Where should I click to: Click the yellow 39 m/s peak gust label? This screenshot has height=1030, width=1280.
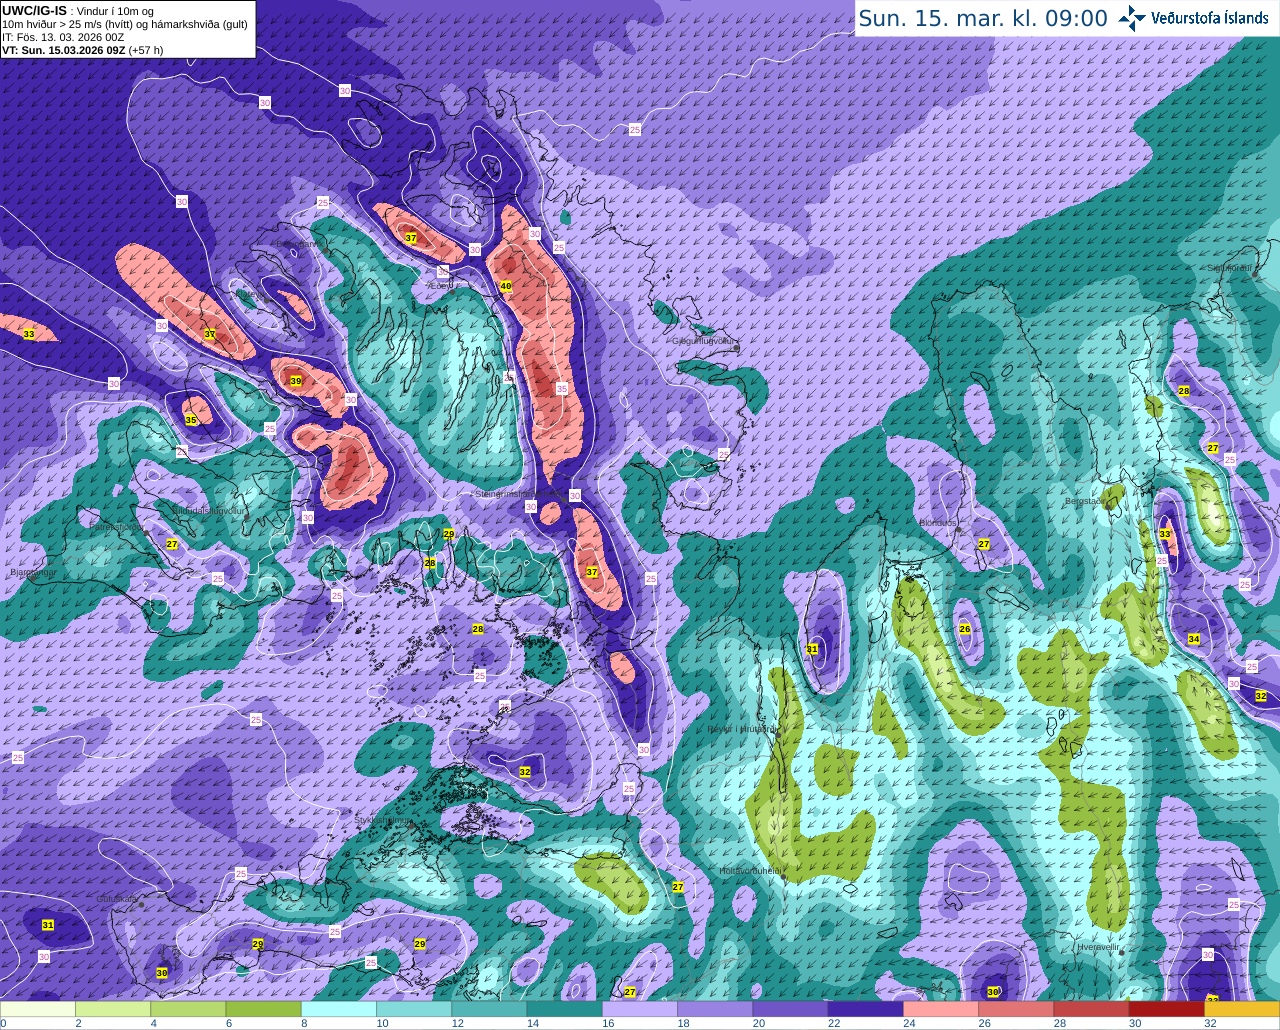[x=296, y=381]
